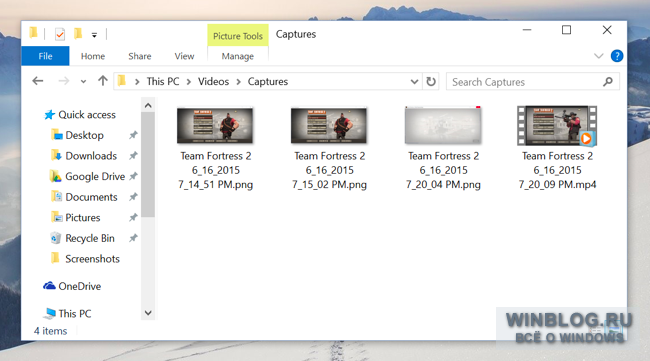650x361 pixels.
Task: Click the folder icon in the title bar
Action: tap(34, 33)
